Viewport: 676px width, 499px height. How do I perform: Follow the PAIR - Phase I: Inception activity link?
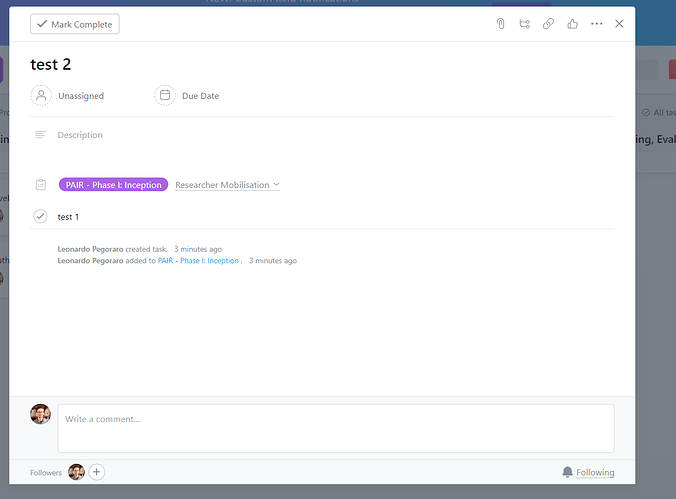coord(198,260)
